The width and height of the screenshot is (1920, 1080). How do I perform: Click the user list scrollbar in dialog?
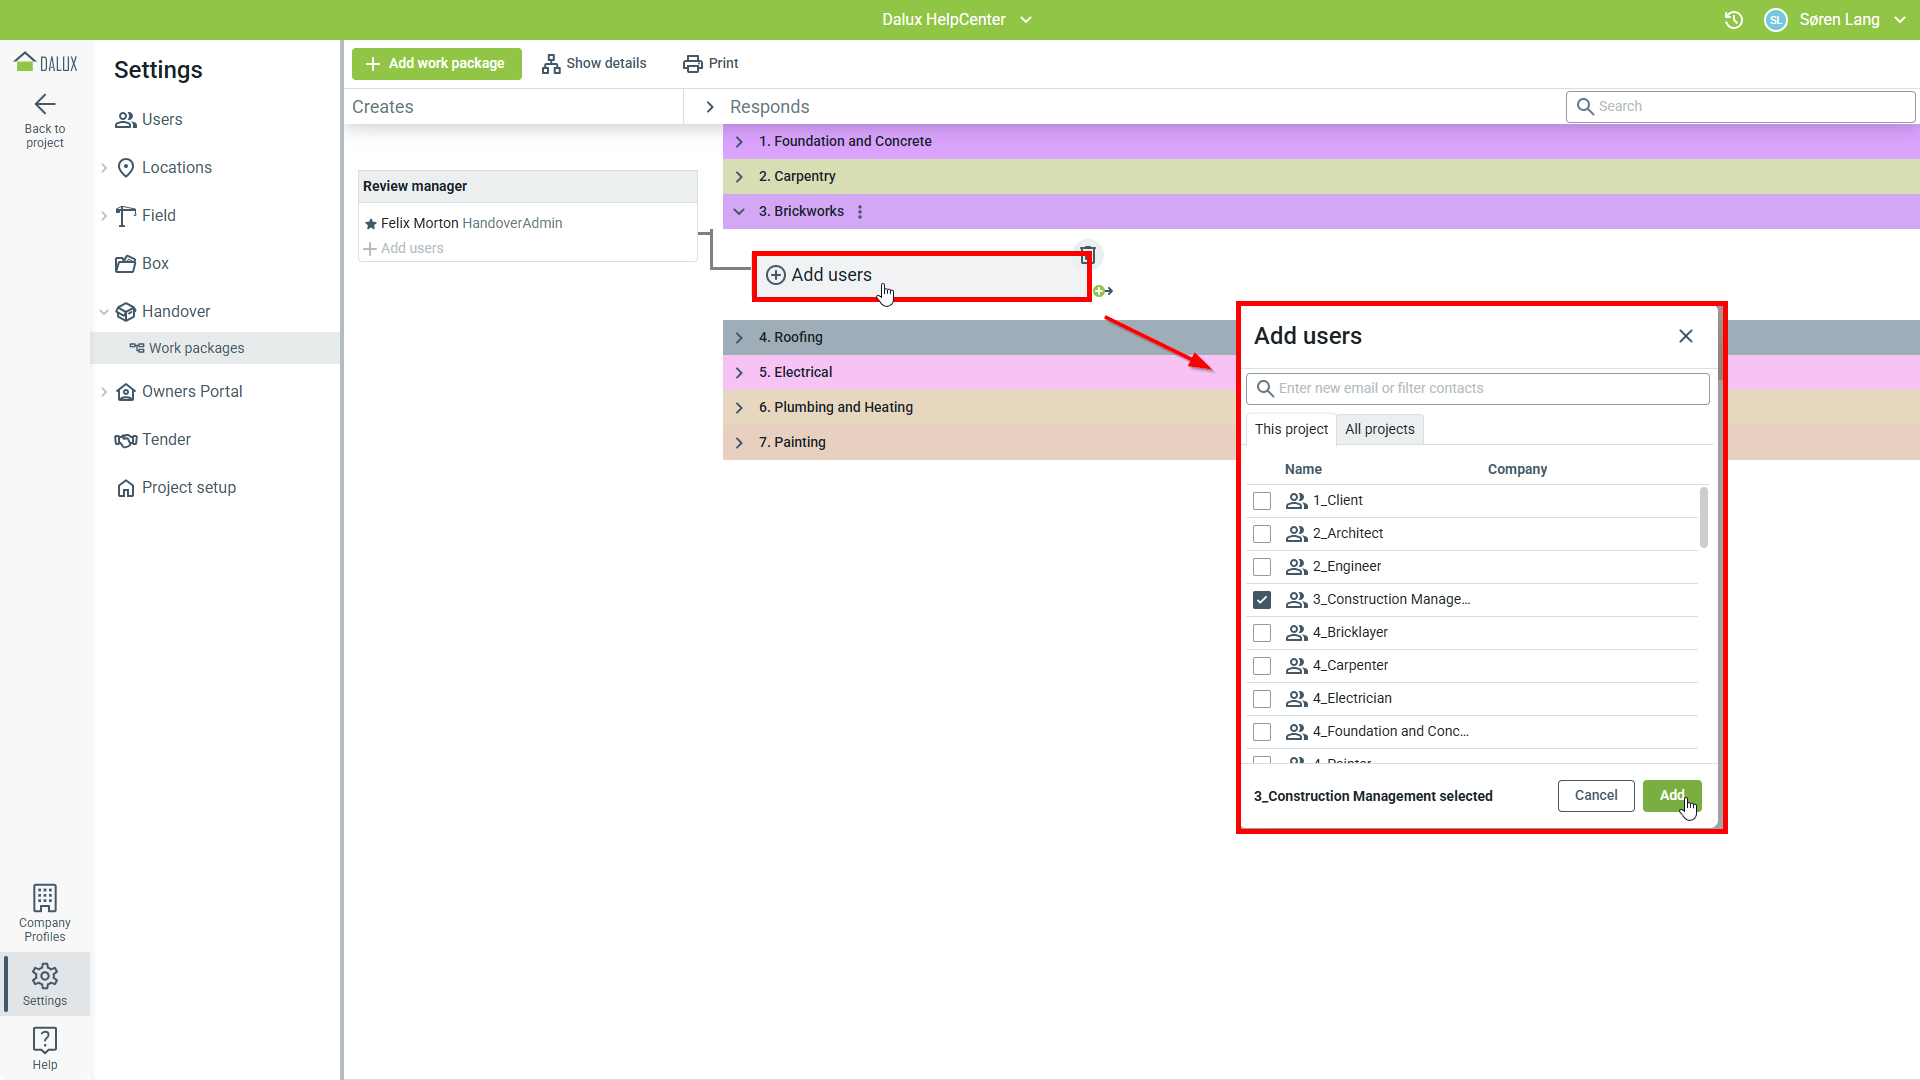pos(1703,518)
